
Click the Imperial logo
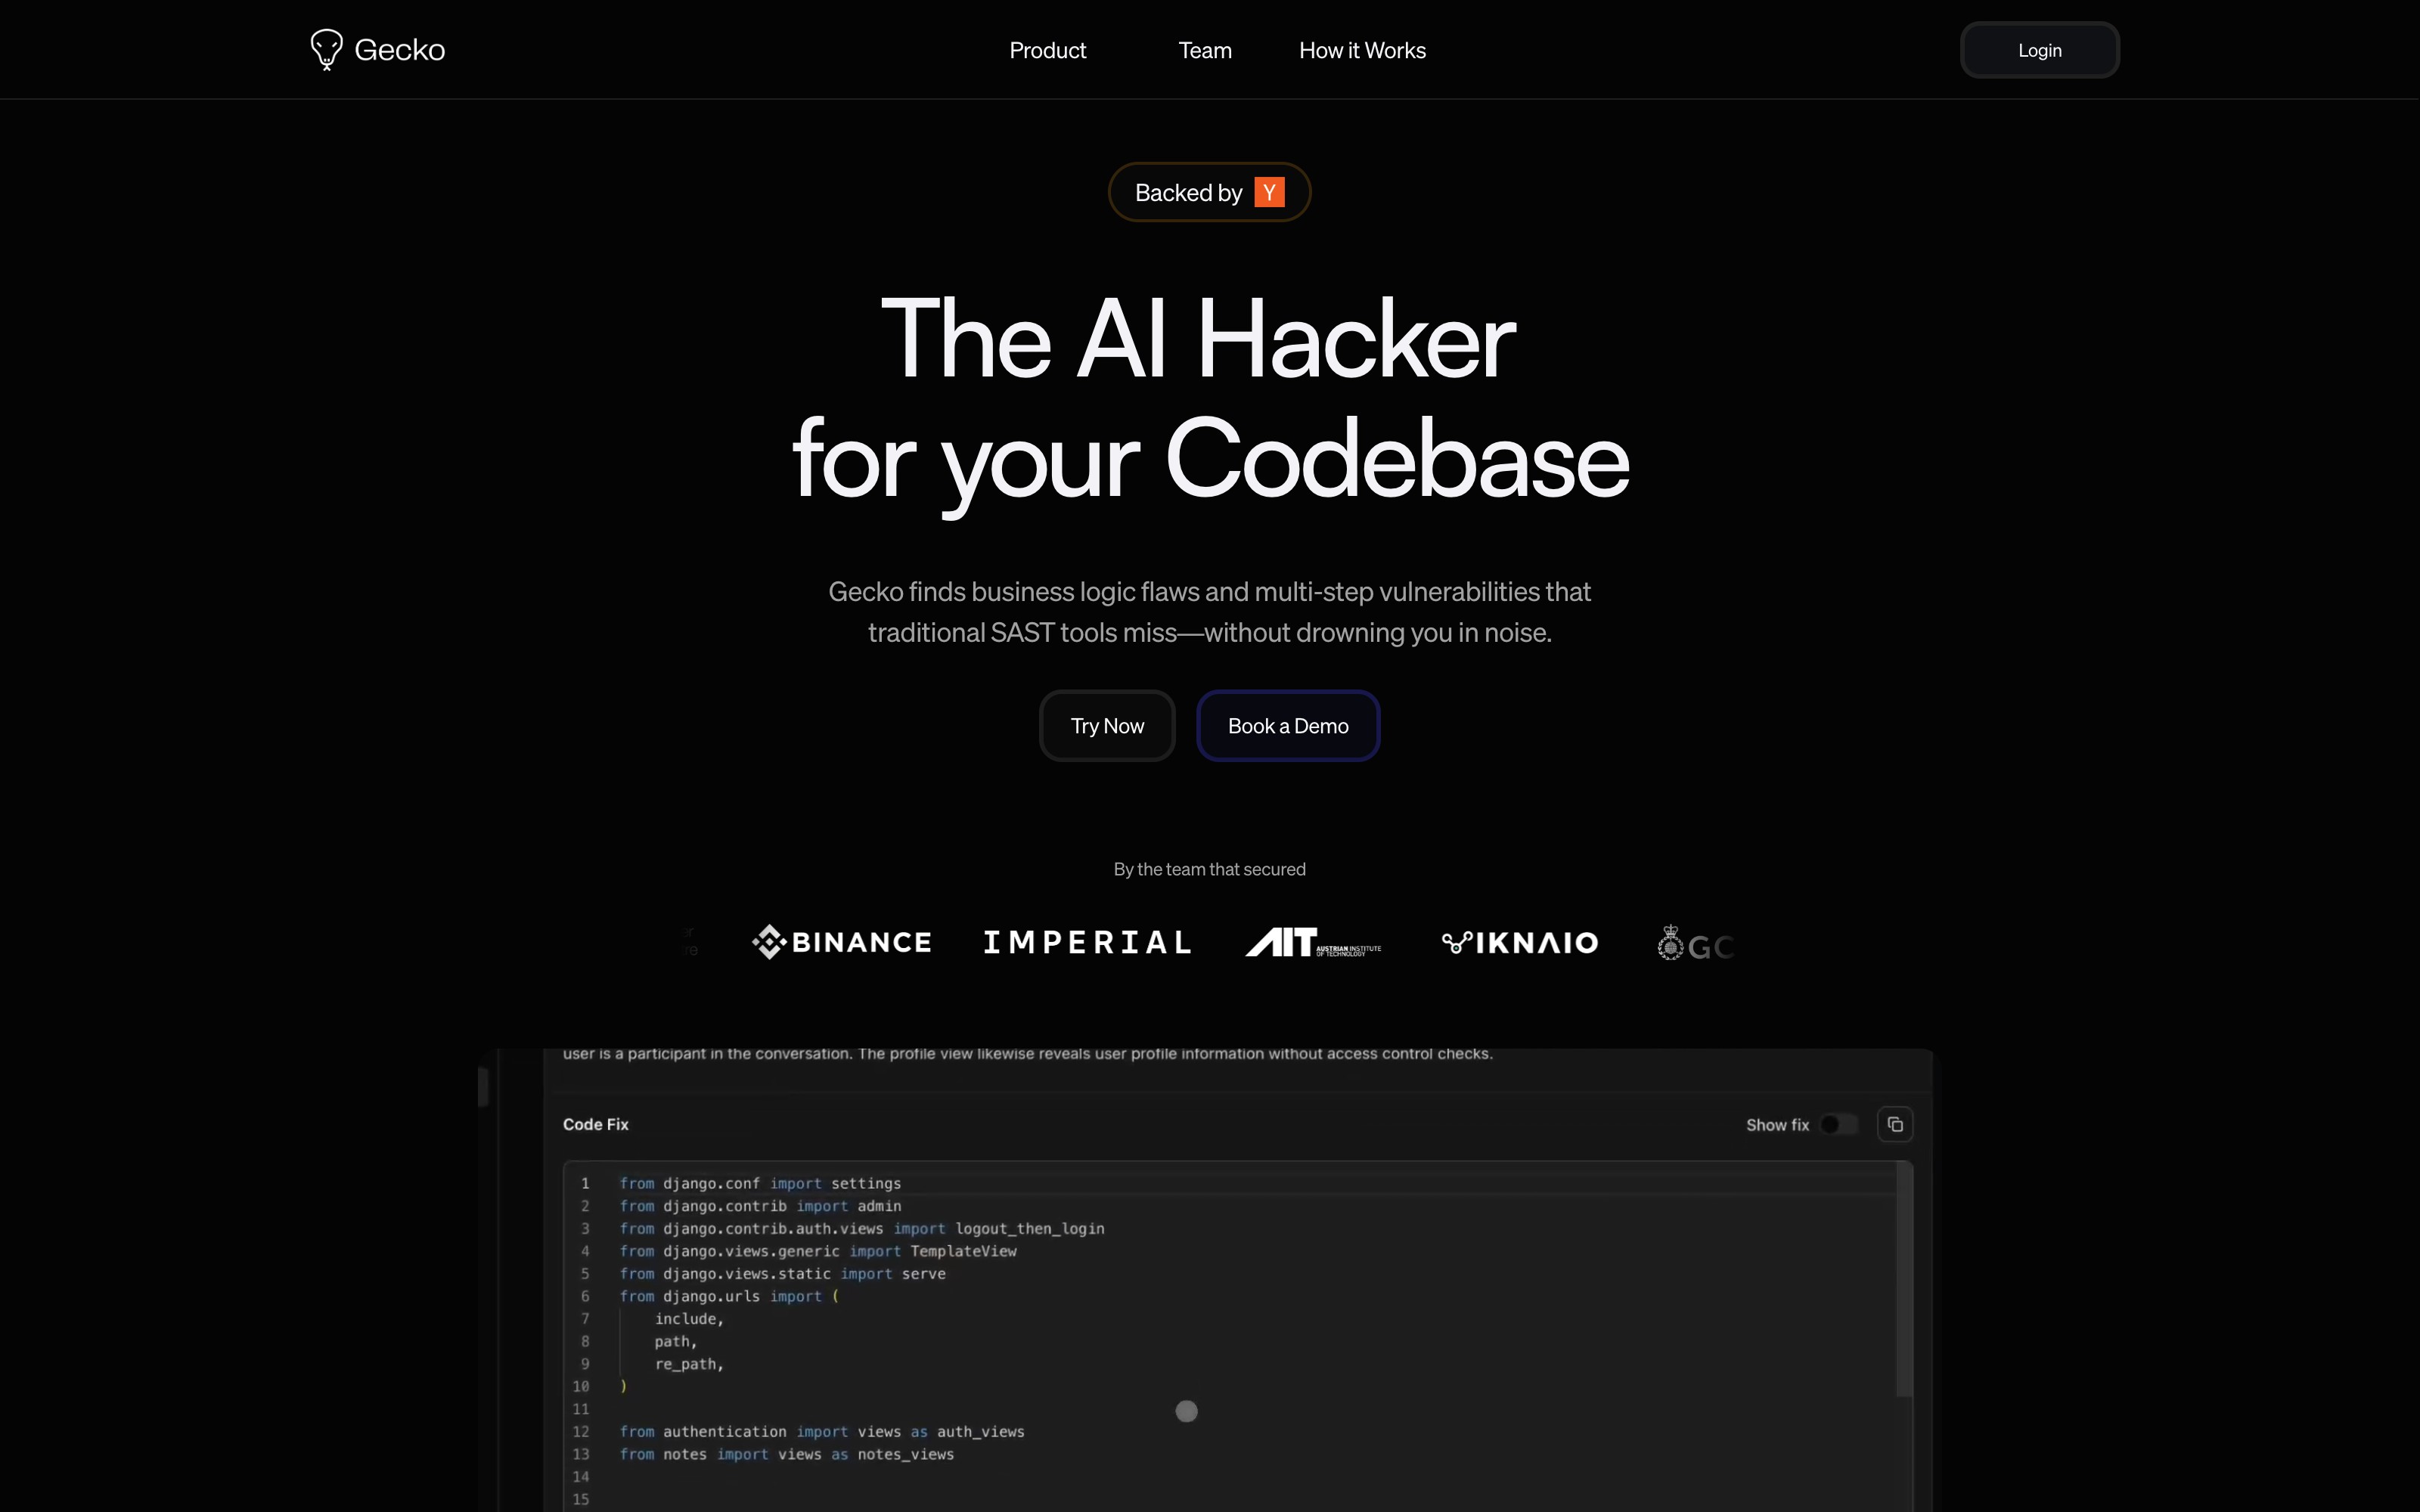pos(1087,942)
